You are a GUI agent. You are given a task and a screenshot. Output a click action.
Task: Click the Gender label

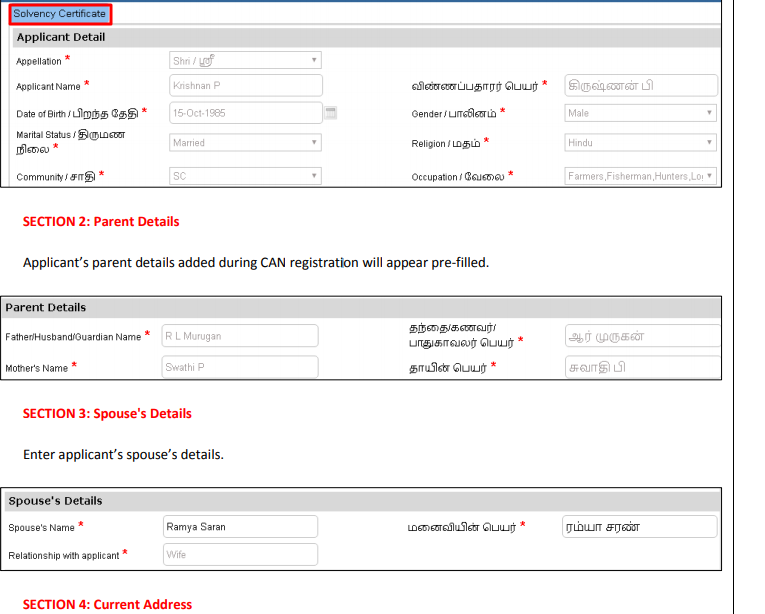(x=454, y=114)
